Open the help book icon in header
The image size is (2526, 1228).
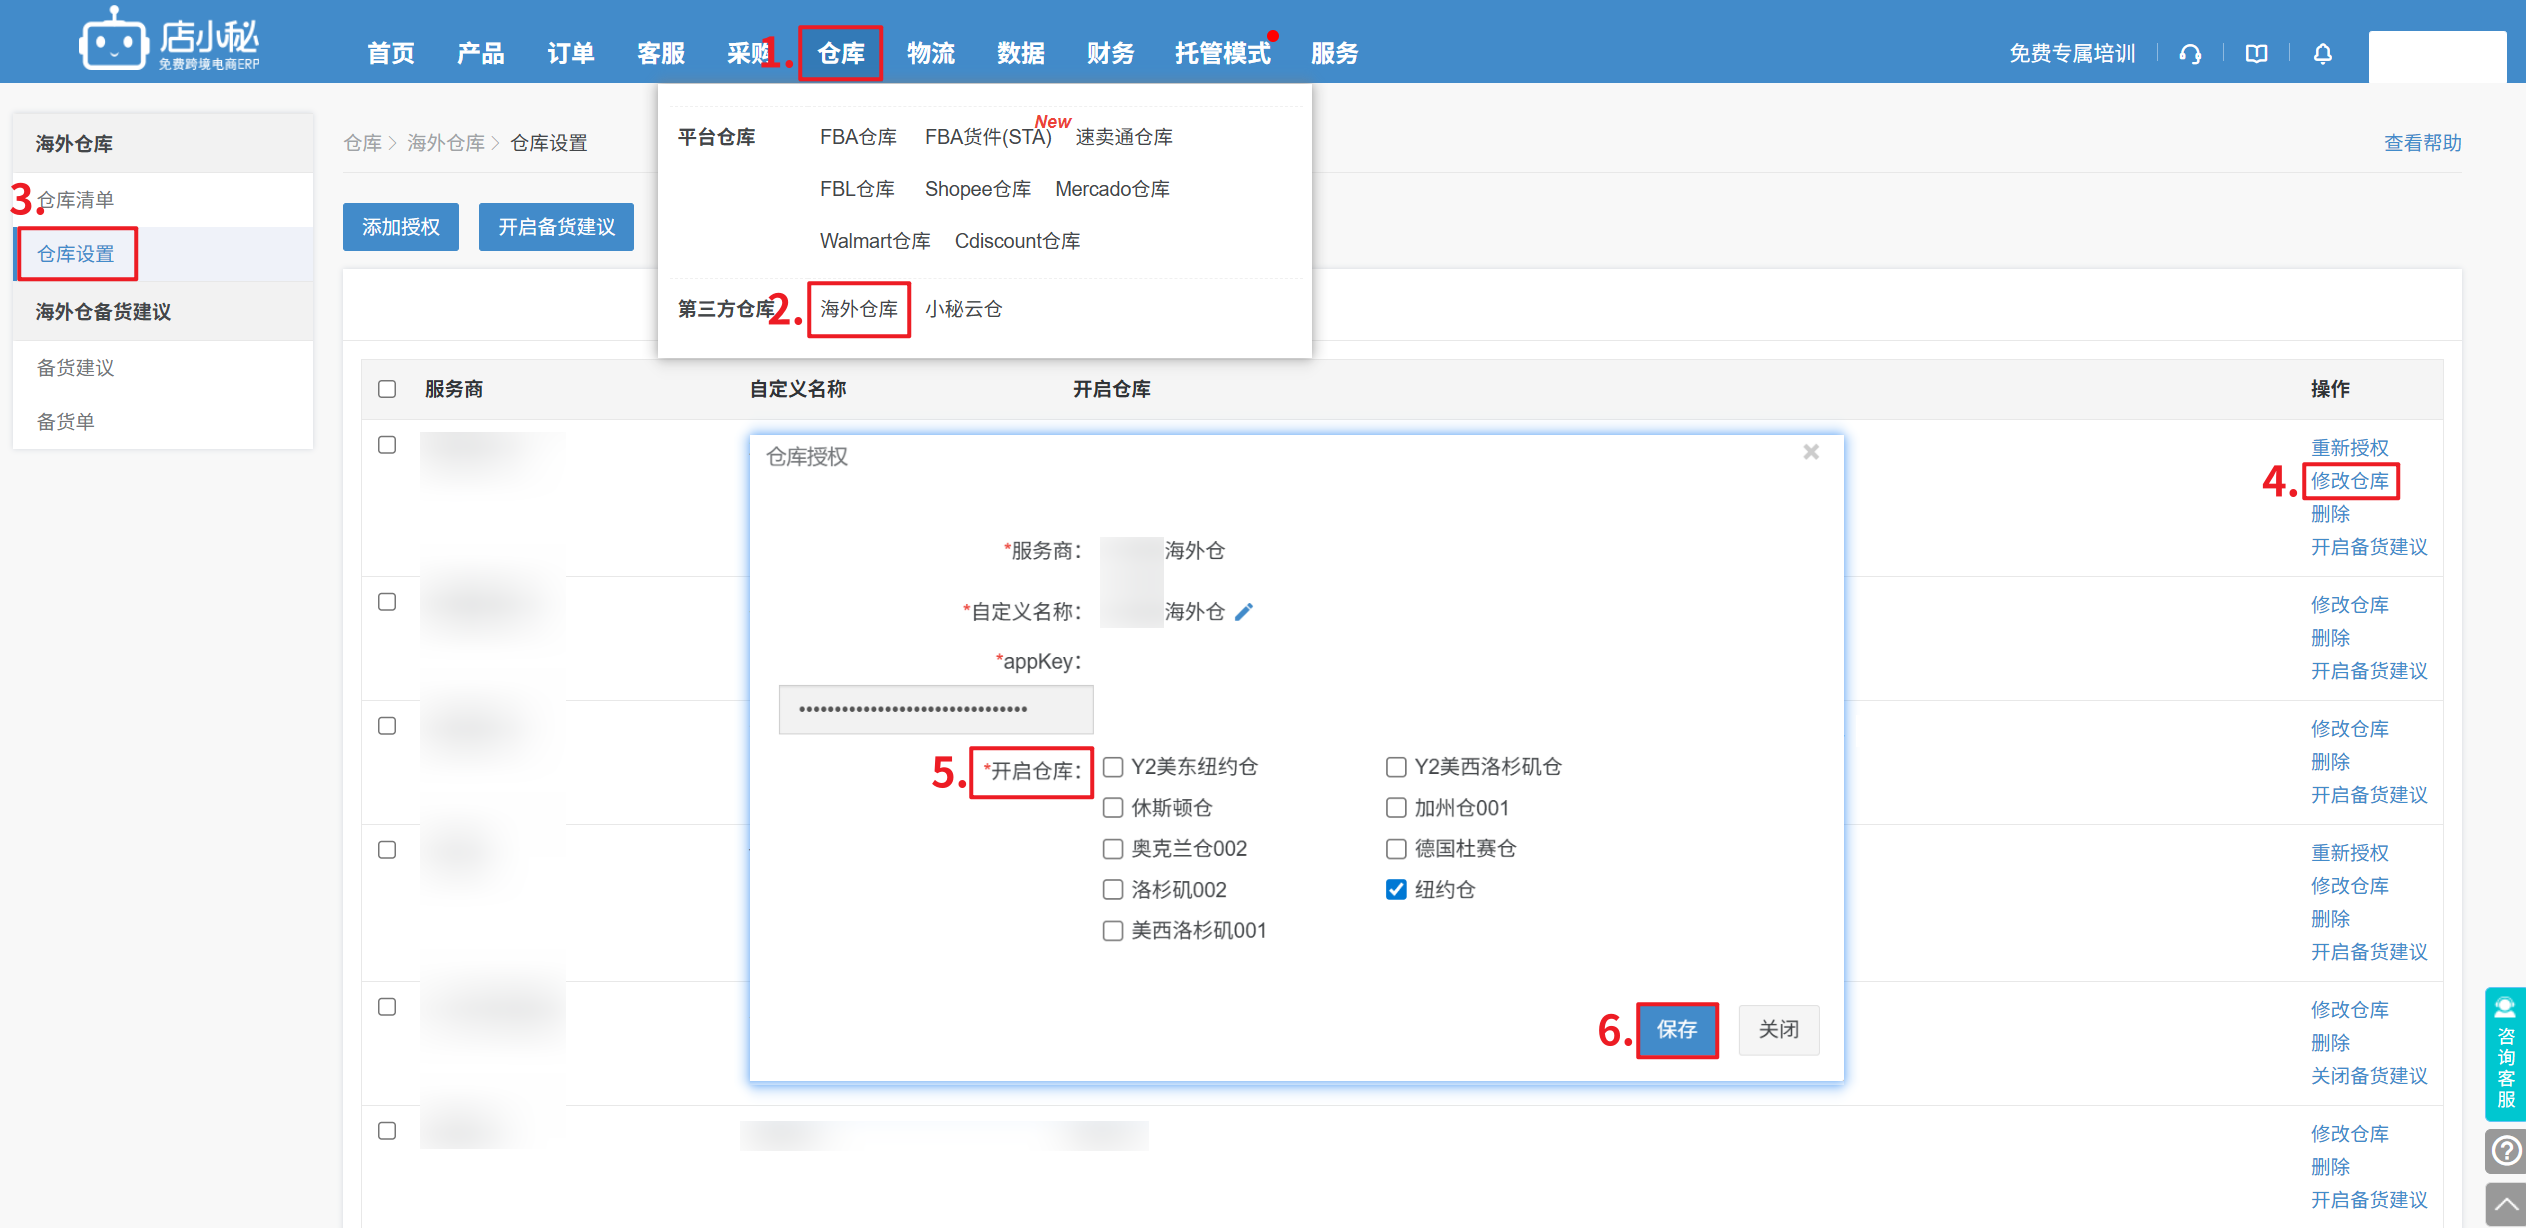2256,54
